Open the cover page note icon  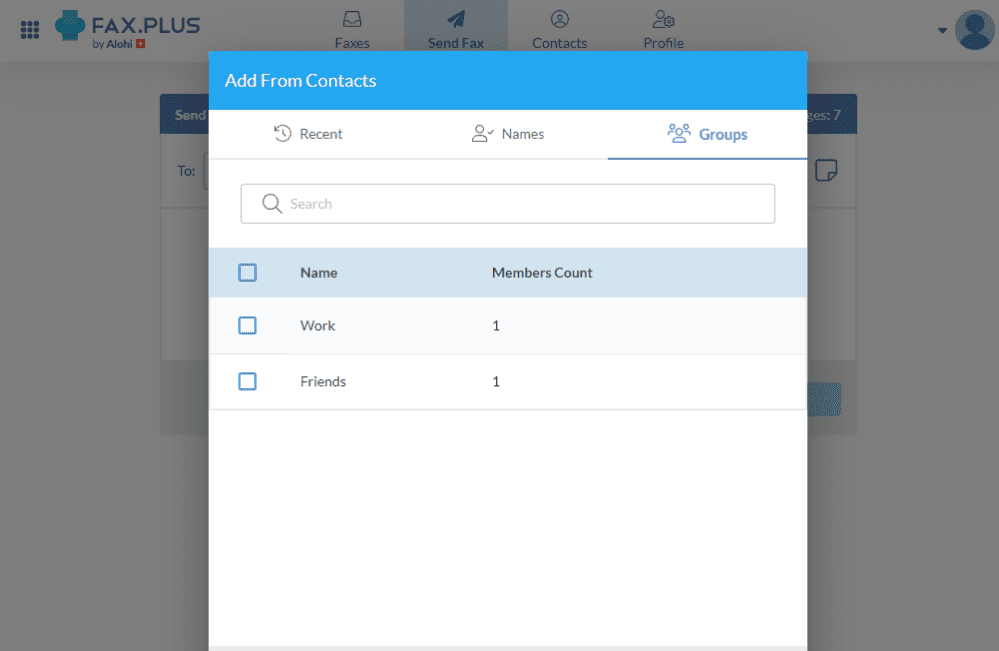(827, 171)
